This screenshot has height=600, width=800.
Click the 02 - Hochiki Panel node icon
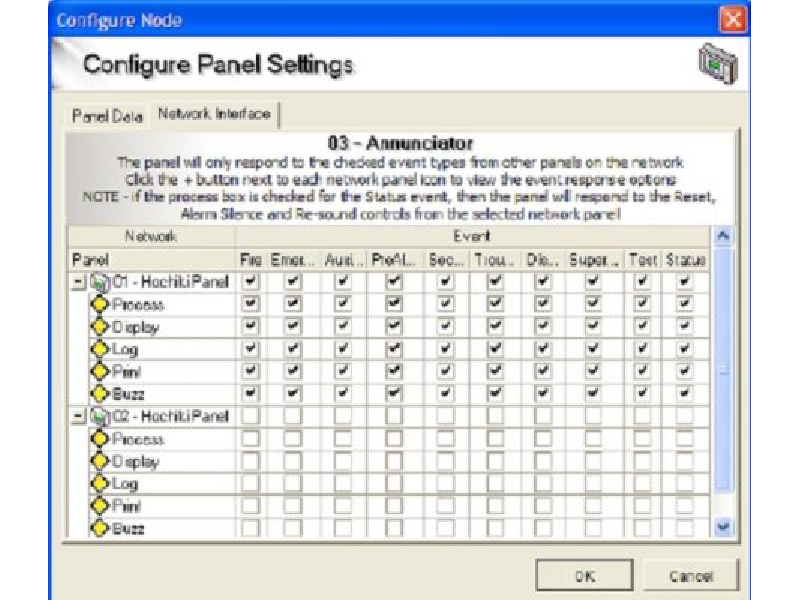click(x=100, y=417)
